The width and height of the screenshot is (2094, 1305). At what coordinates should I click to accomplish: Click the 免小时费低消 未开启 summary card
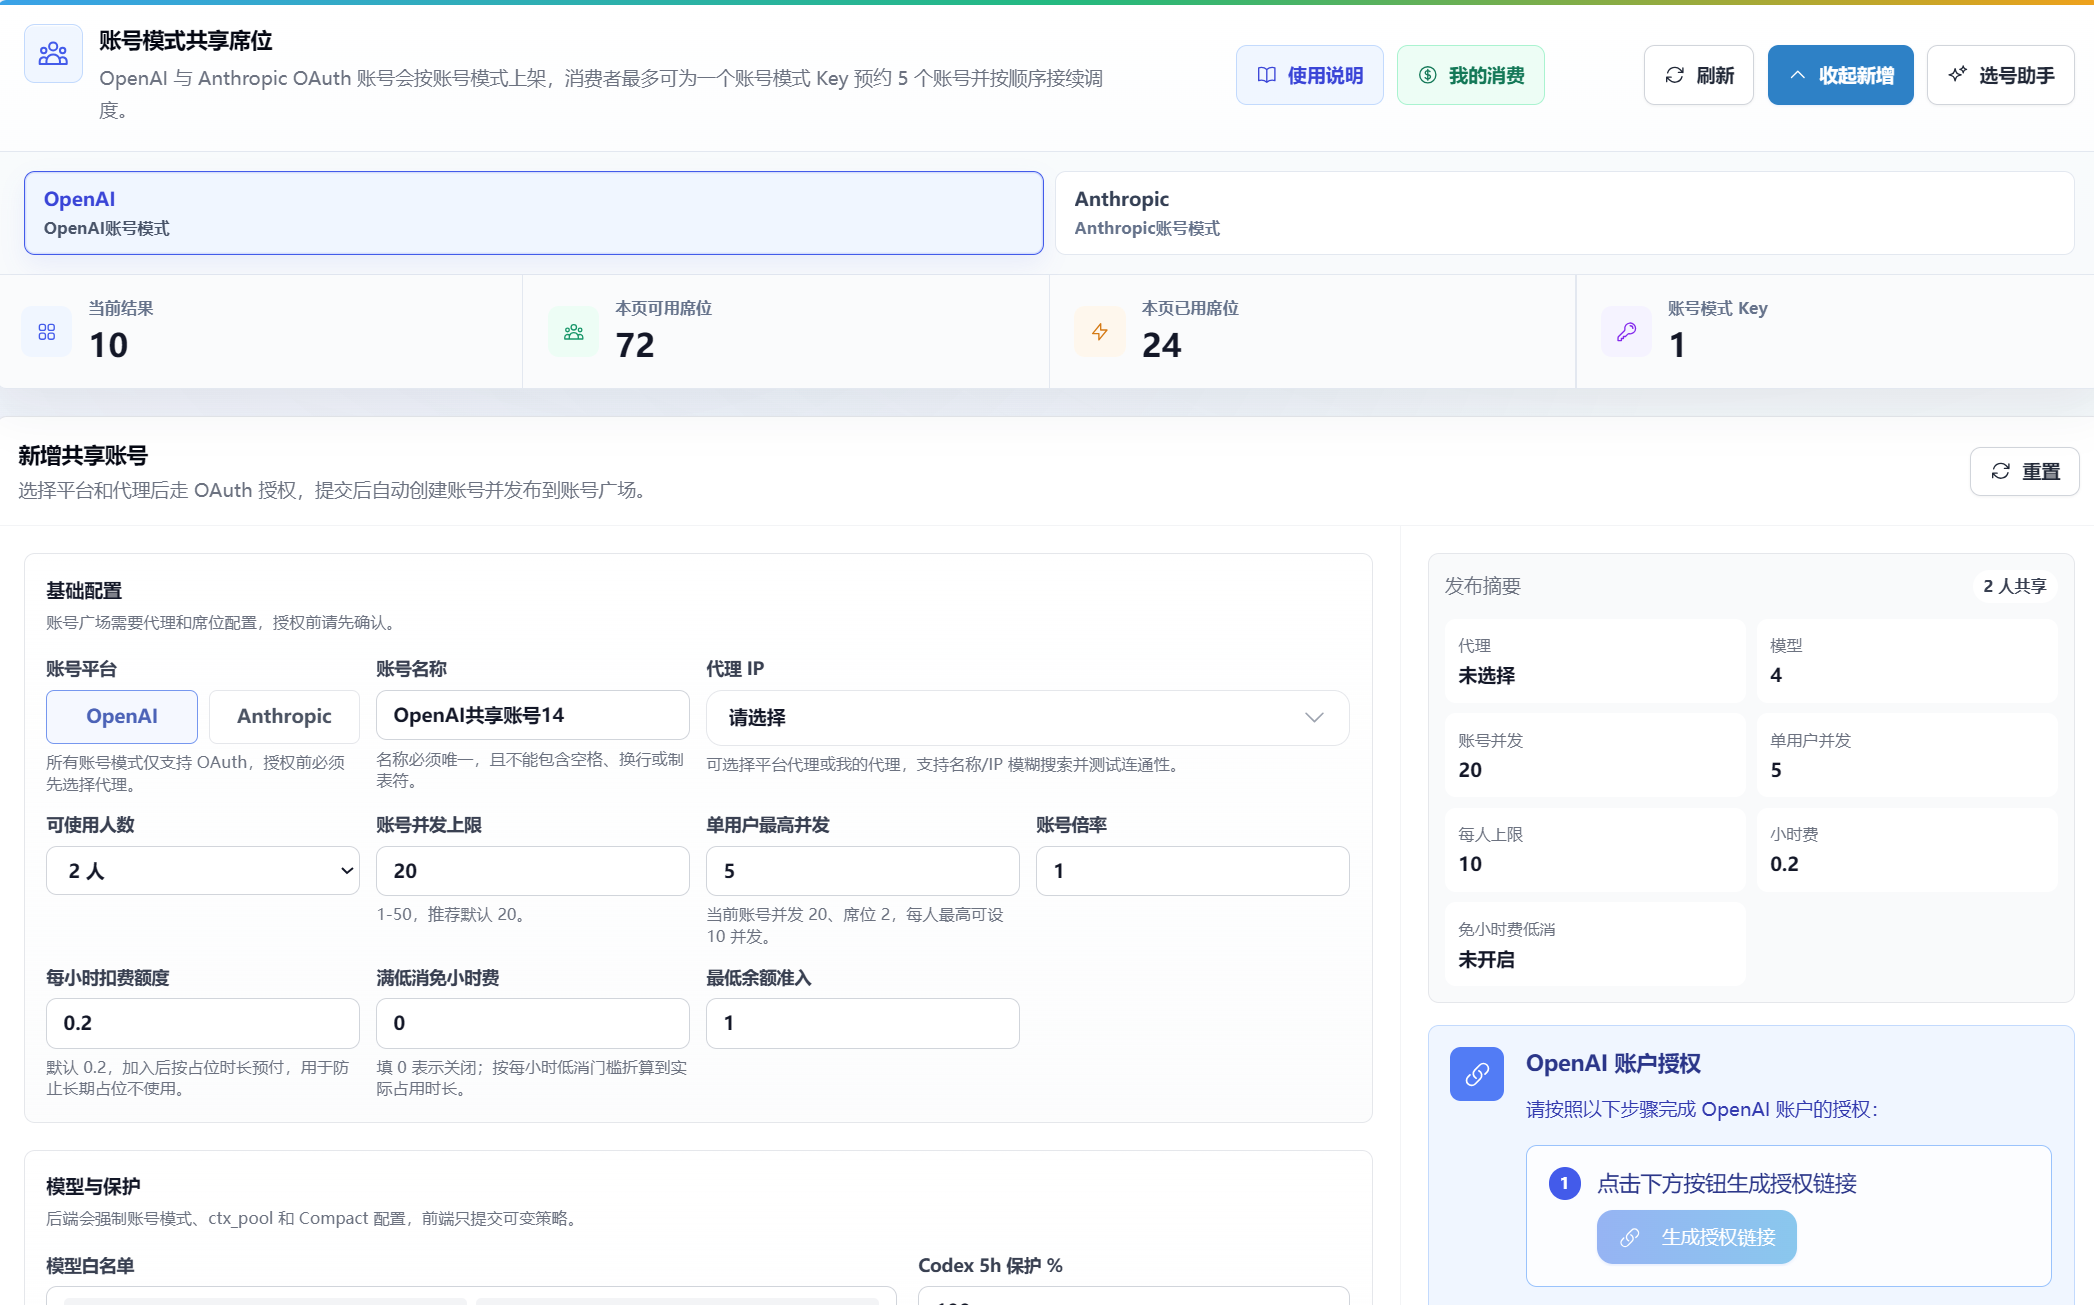pos(1595,944)
